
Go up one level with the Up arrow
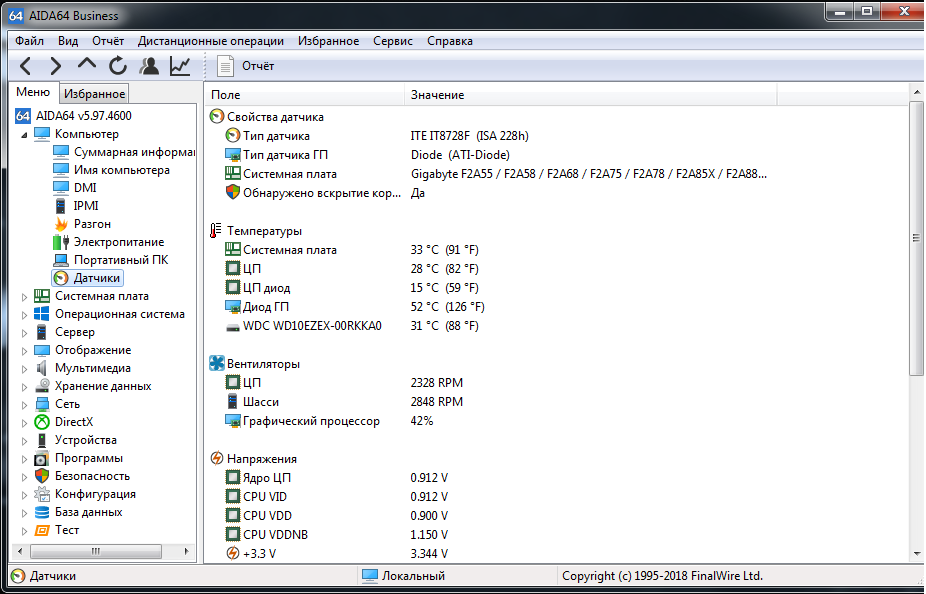click(x=87, y=64)
